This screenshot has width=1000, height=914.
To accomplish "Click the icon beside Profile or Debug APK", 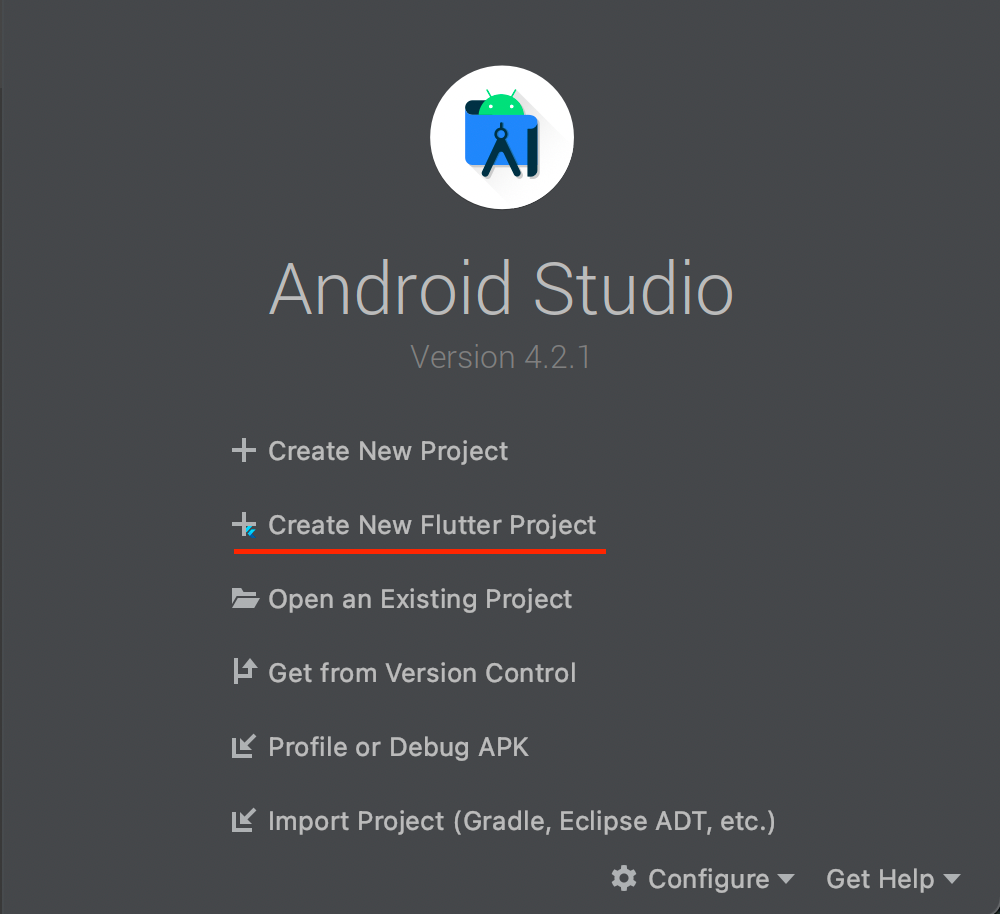I will [244, 746].
